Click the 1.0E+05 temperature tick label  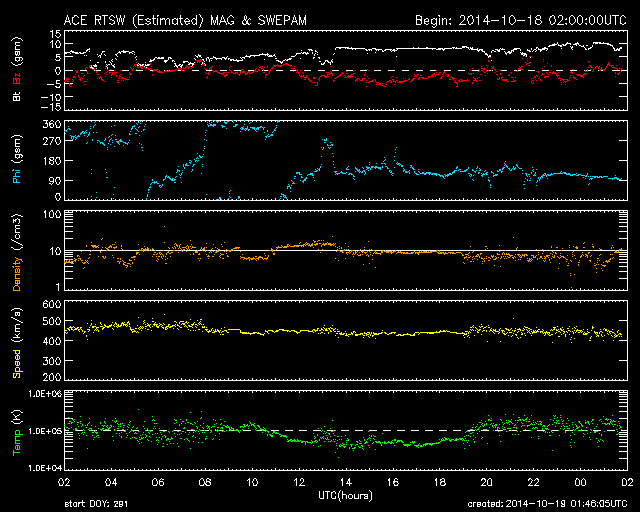tap(45, 431)
